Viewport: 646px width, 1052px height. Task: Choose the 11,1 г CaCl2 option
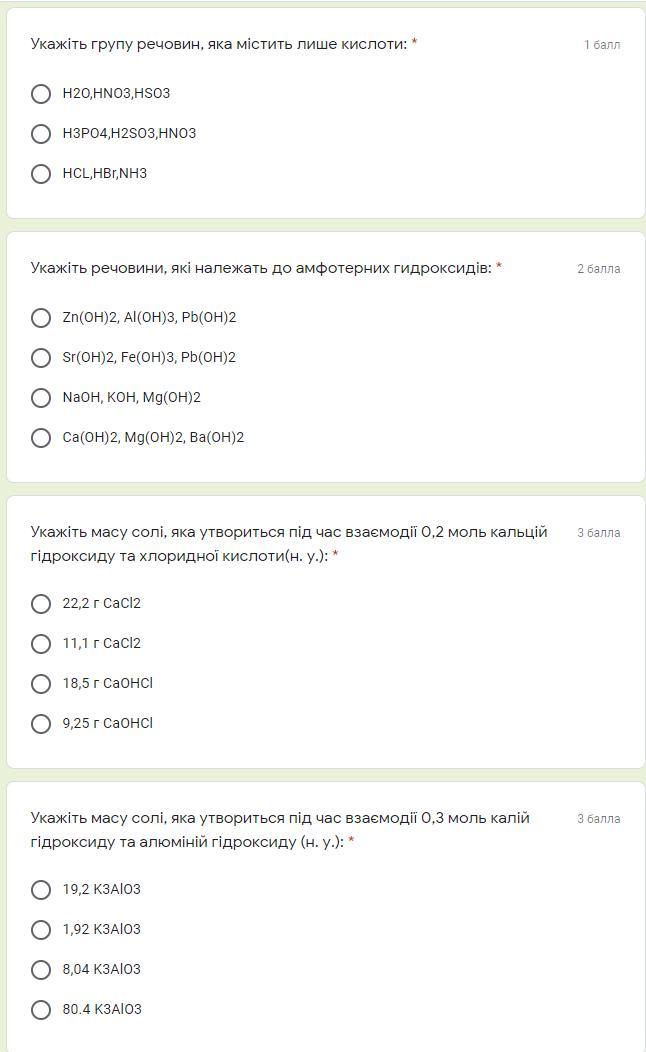point(41,644)
